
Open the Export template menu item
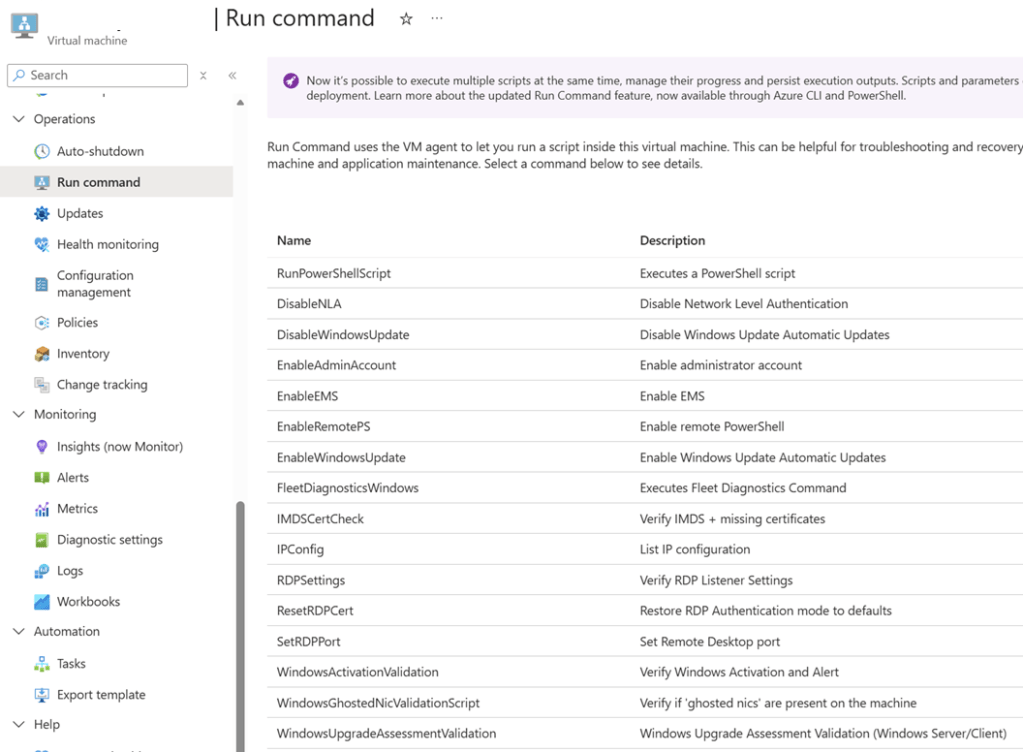(101, 695)
